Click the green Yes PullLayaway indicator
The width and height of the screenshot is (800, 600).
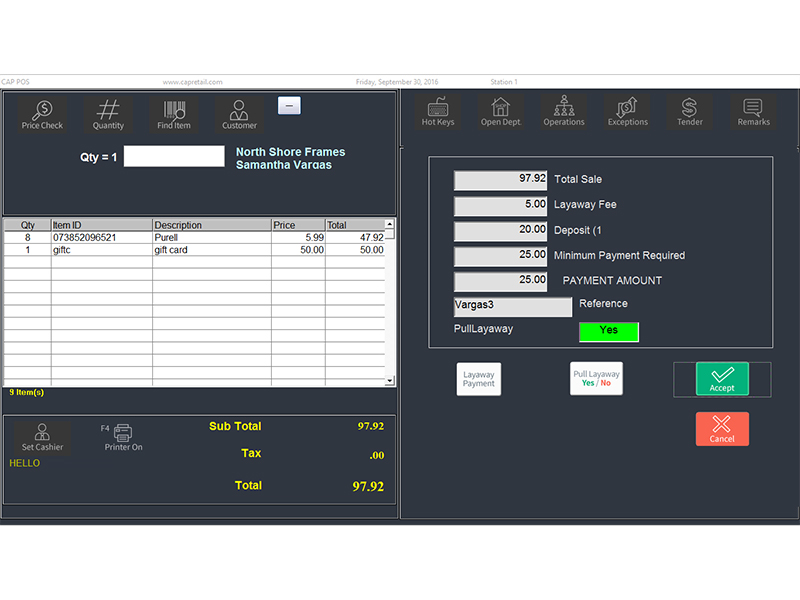609,331
